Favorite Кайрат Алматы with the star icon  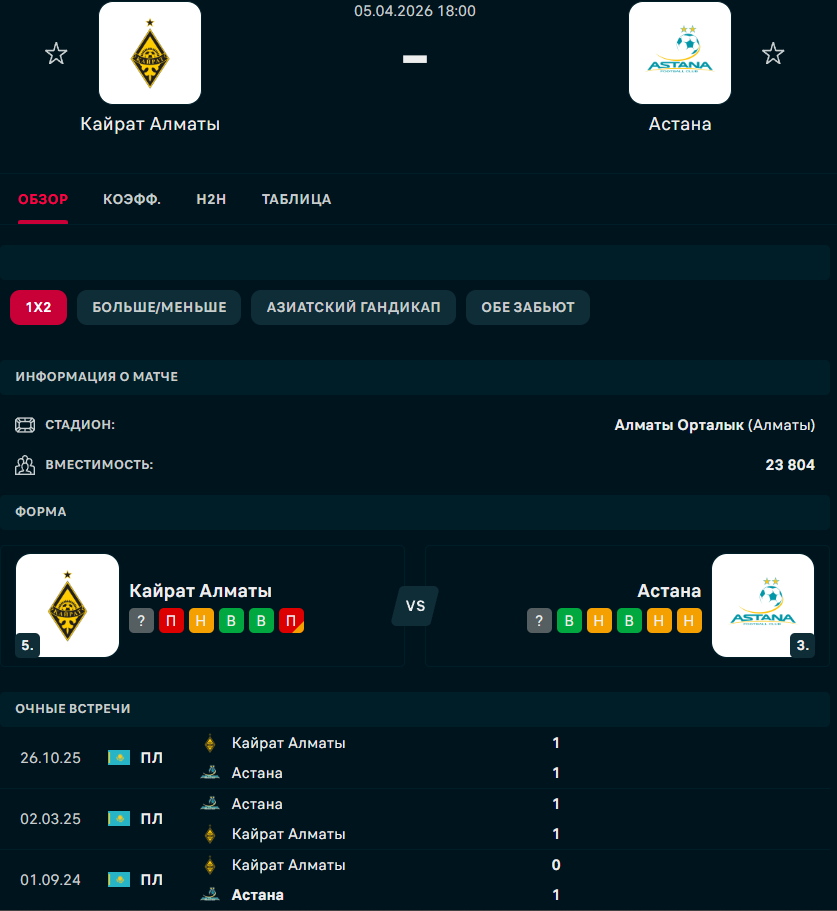pyautogui.click(x=56, y=54)
